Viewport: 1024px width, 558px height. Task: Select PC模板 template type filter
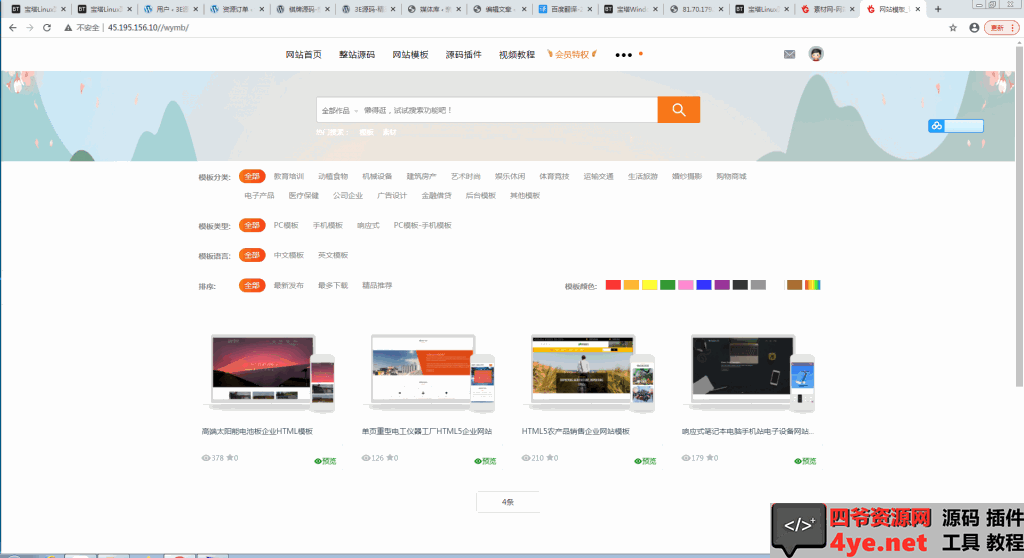[286, 225]
